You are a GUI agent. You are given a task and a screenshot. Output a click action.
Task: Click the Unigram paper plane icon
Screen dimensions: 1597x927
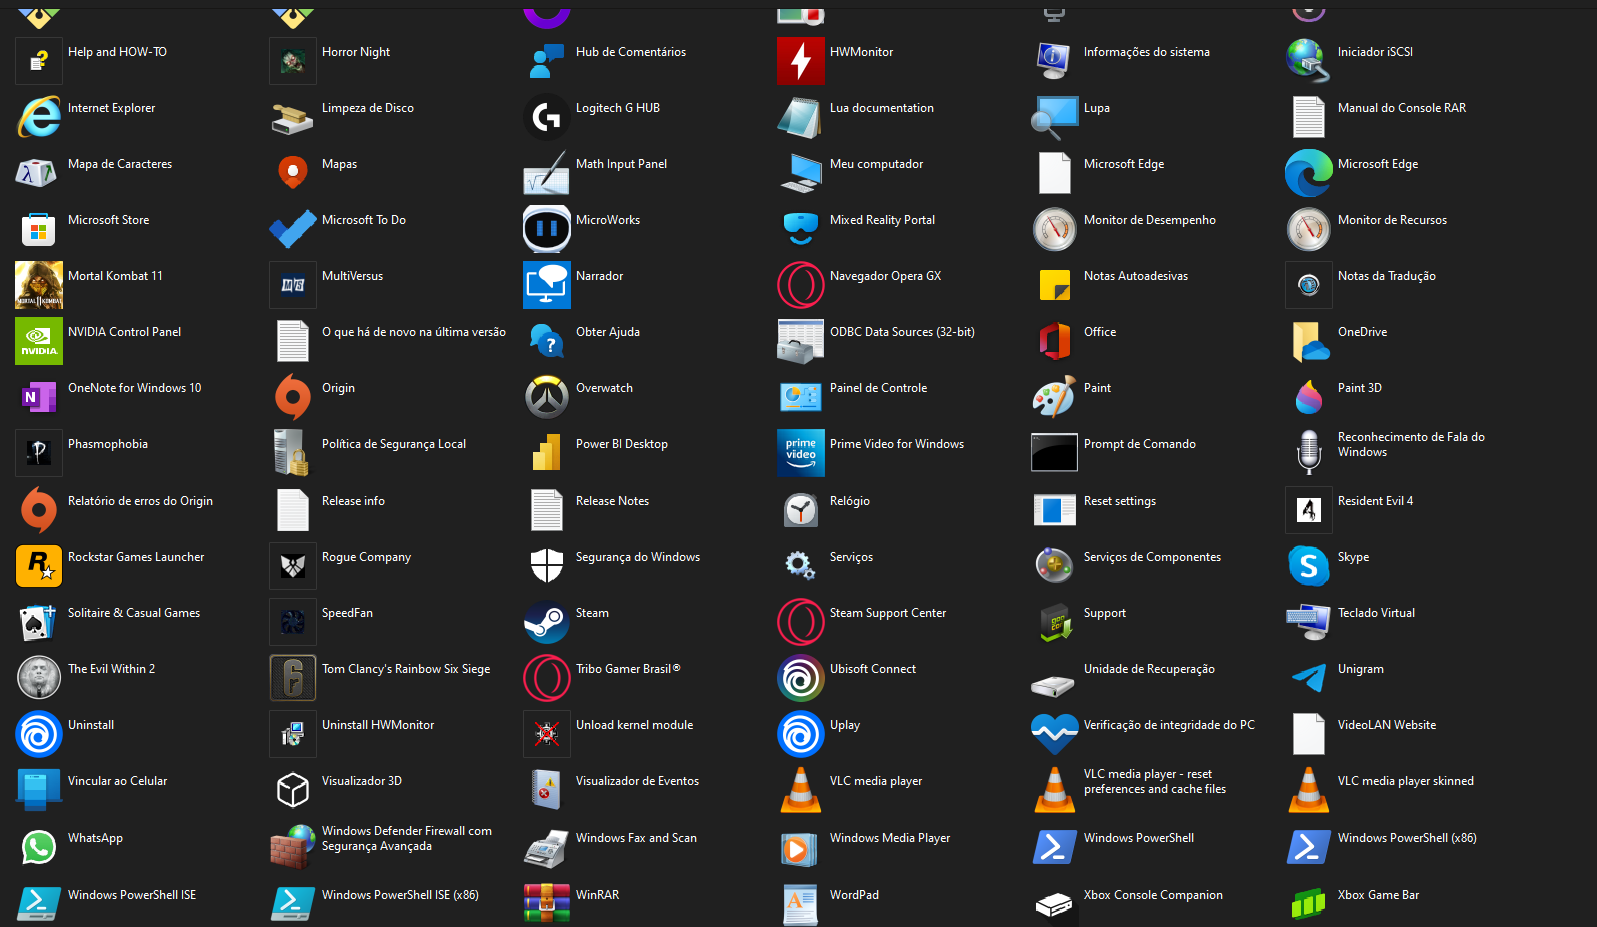pyautogui.click(x=1309, y=678)
